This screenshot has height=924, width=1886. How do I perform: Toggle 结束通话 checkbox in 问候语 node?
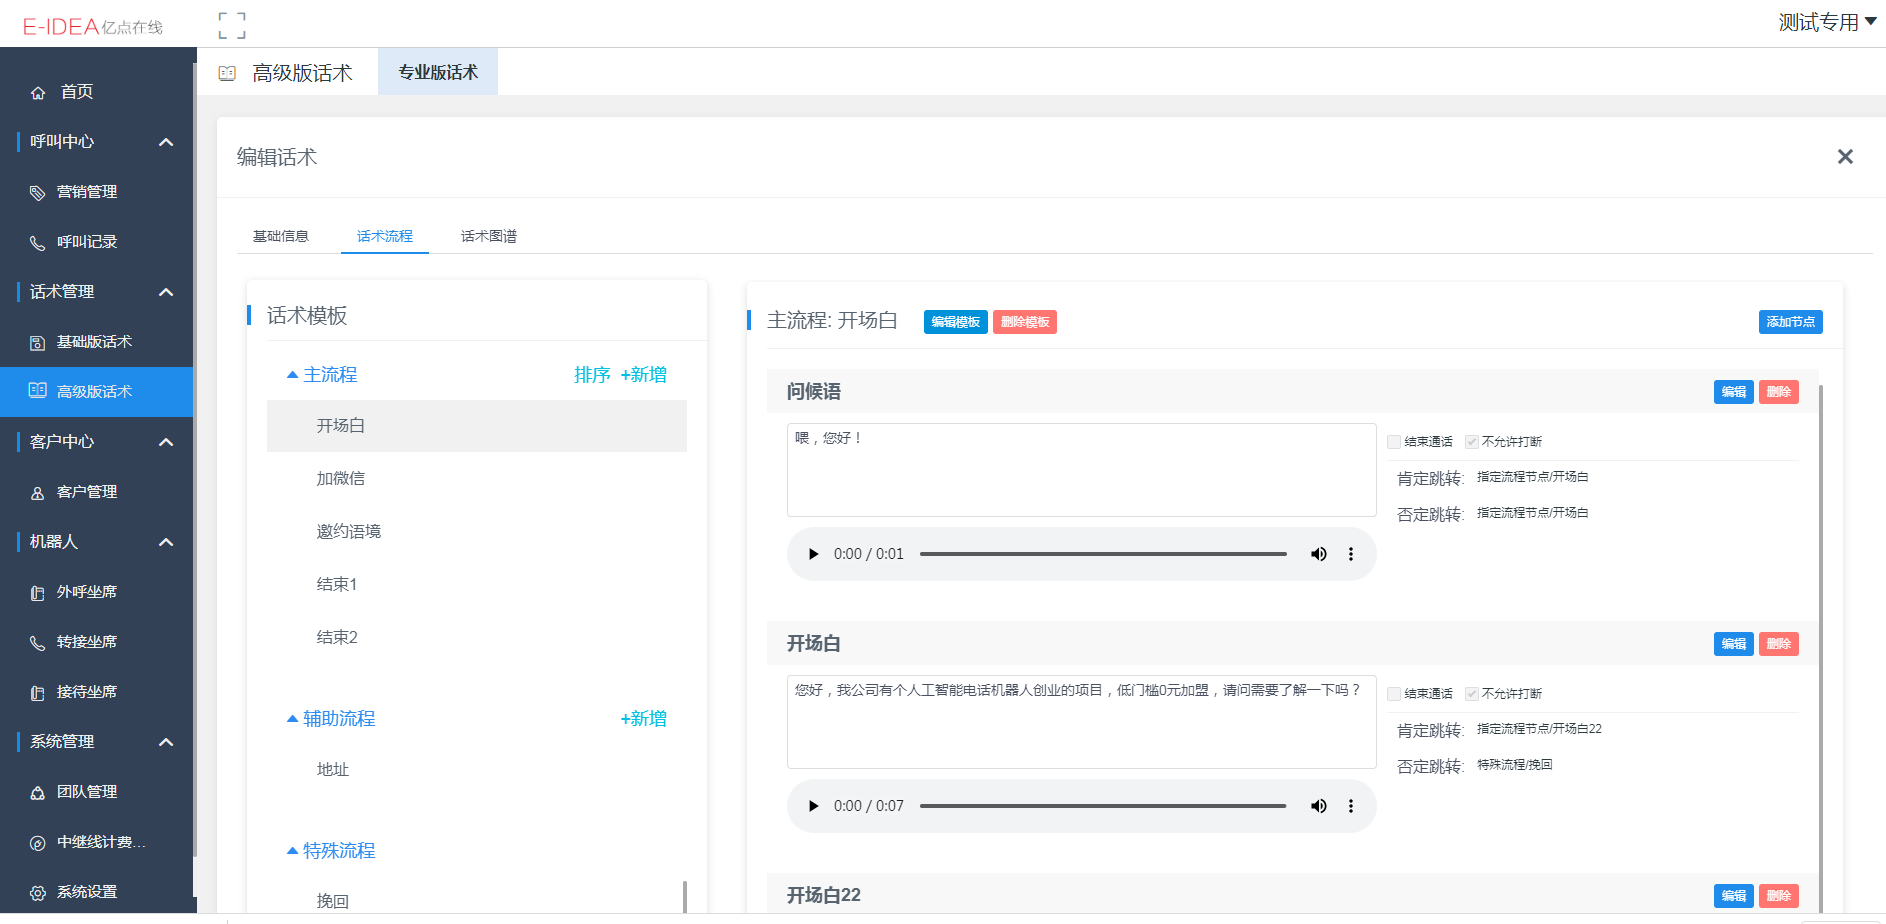tap(1394, 442)
